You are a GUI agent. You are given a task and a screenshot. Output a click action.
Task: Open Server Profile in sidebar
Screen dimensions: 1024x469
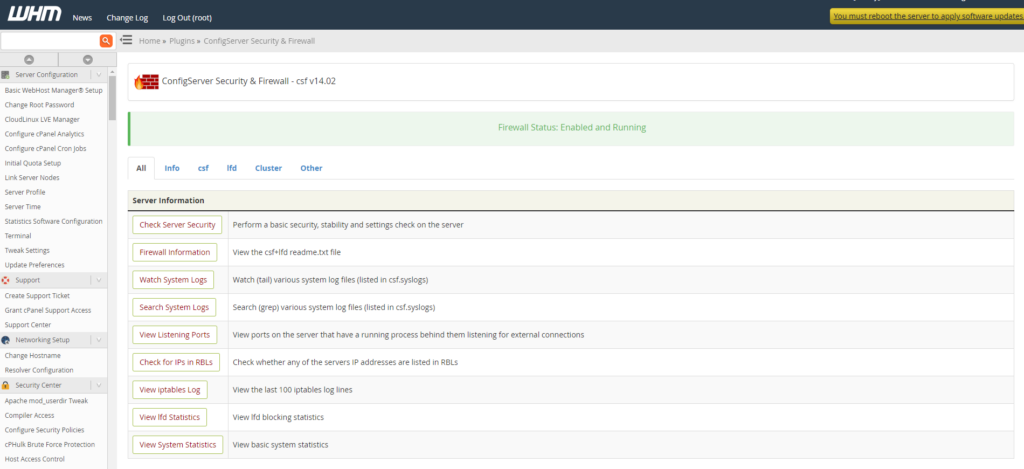tap(25, 192)
